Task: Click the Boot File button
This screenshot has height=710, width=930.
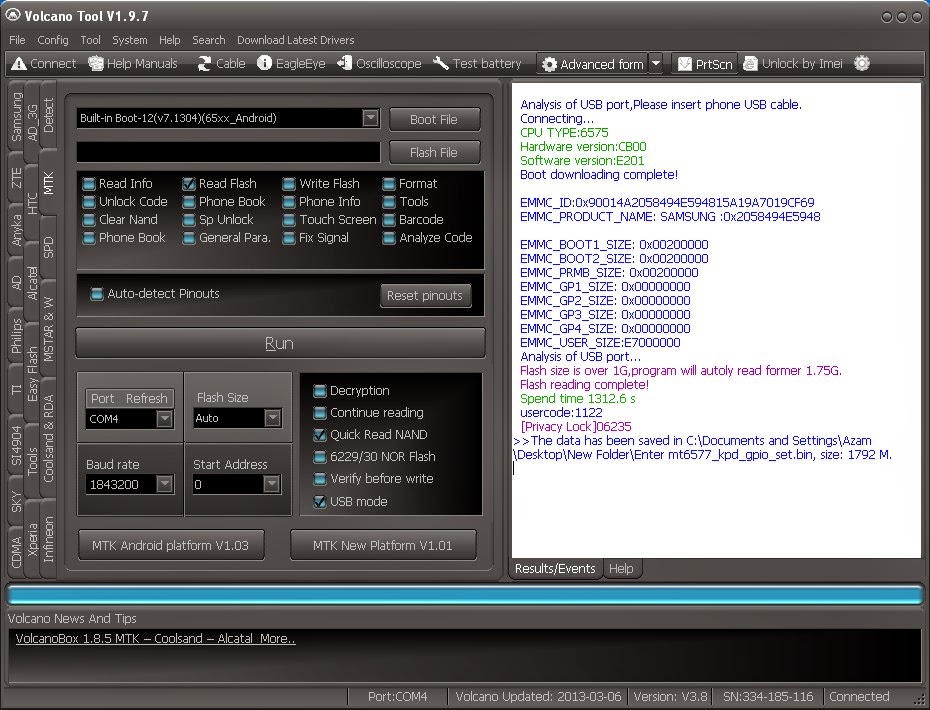Action: point(434,119)
